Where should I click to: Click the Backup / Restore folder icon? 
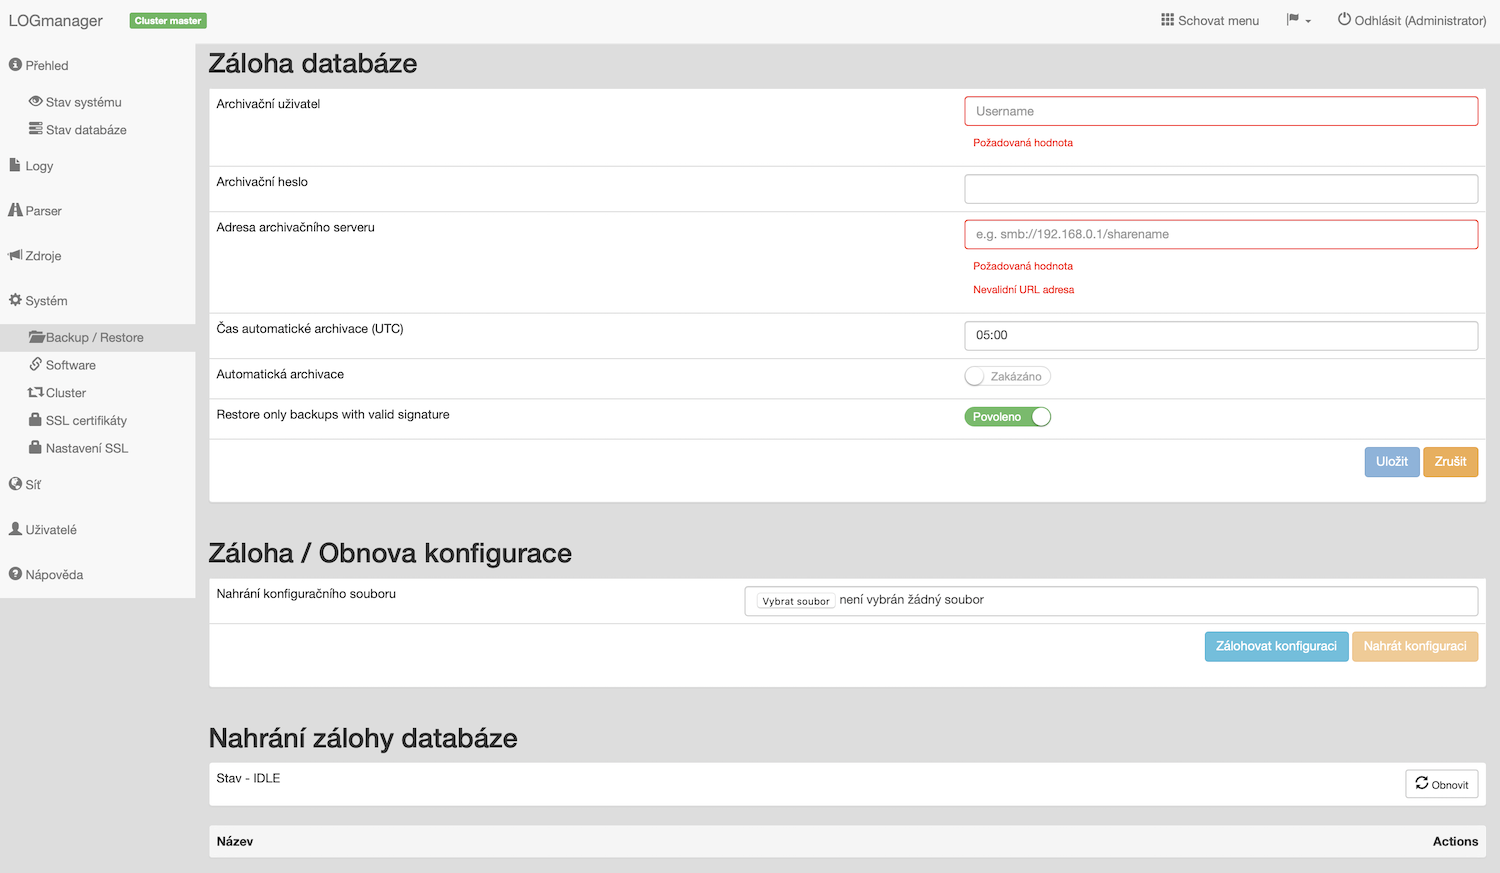coord(36,337)
